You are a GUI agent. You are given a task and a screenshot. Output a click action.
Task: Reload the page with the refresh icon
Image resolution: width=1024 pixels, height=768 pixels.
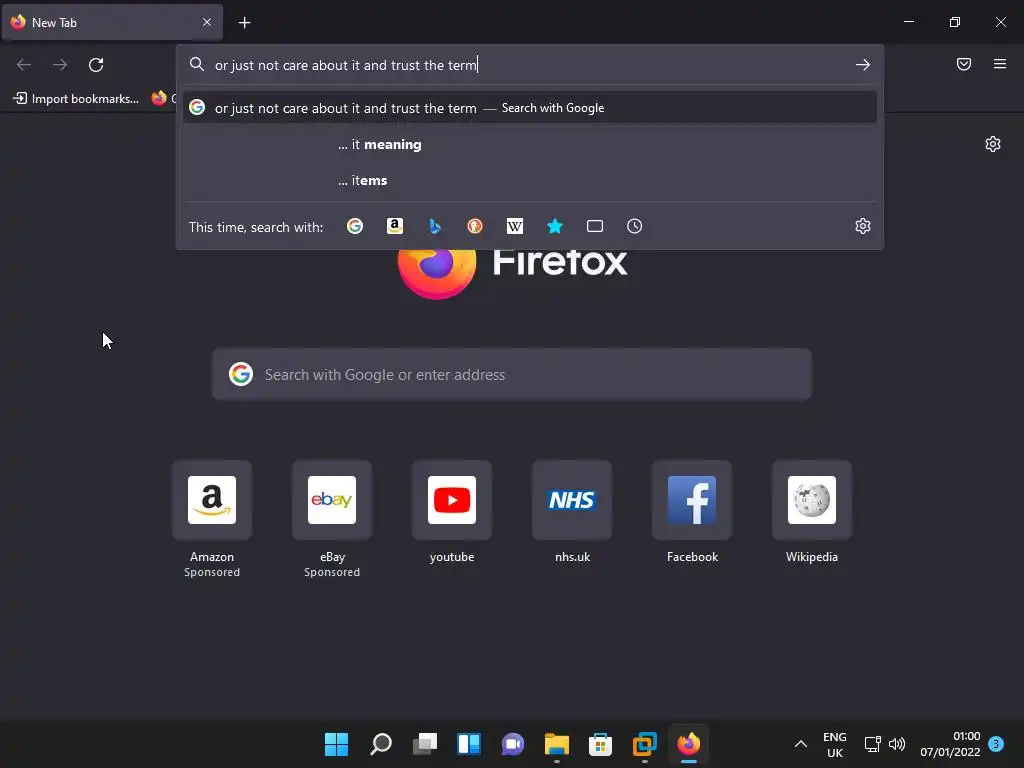pyautogui.click(x=96, y=65)
